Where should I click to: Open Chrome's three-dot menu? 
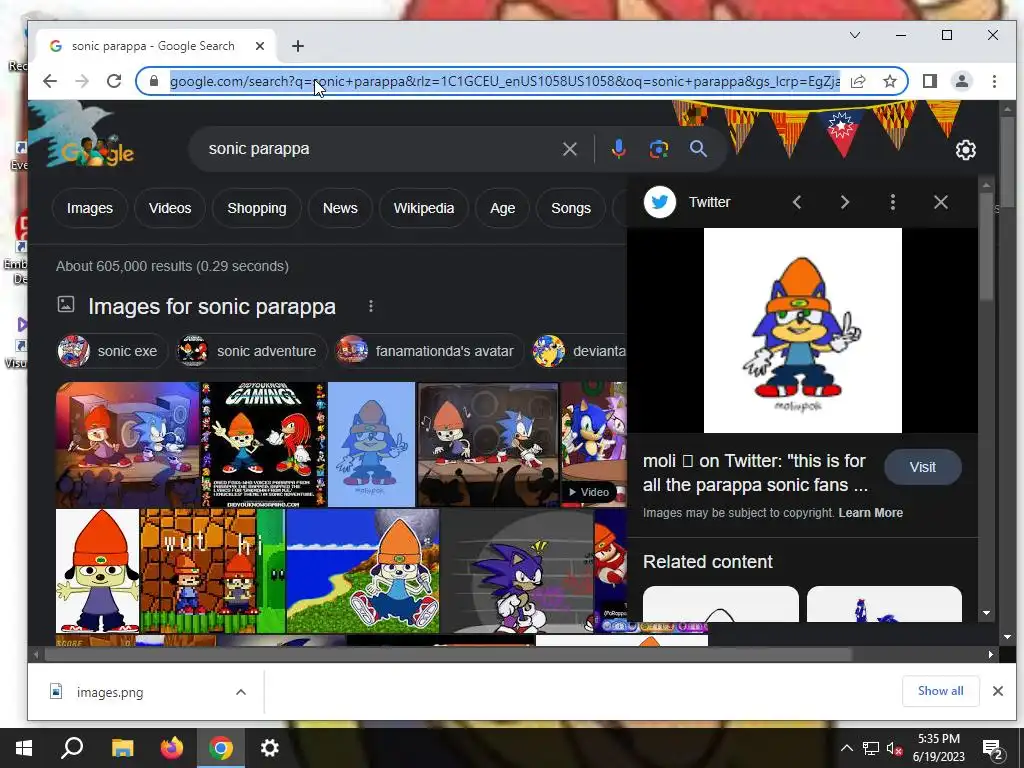pyautogui.click(x=994, y=81)
